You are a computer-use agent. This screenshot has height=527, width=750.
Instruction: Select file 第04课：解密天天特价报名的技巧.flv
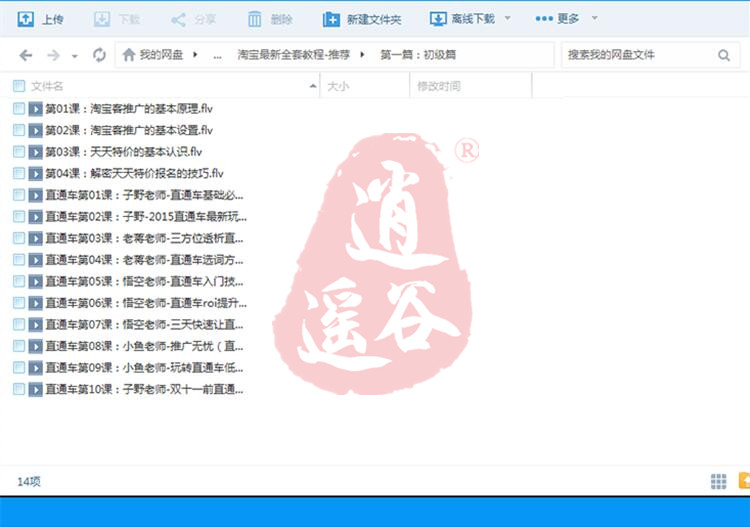(x=134, y=173)
